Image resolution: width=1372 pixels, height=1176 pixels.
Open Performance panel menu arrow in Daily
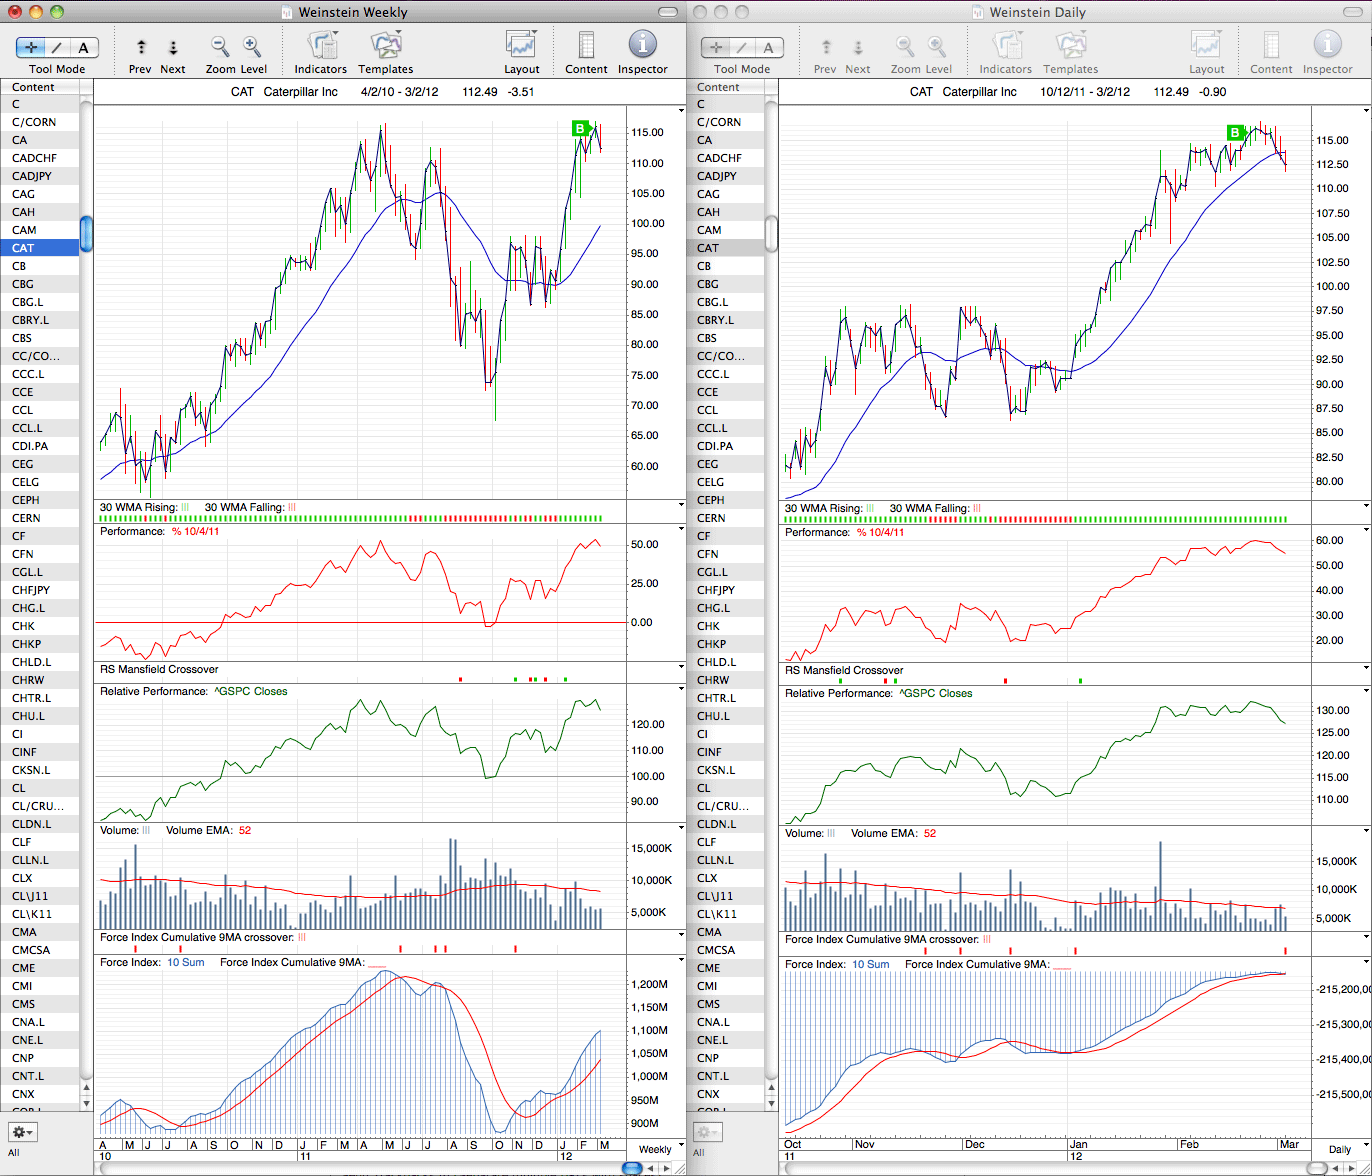pos(1366,530)
